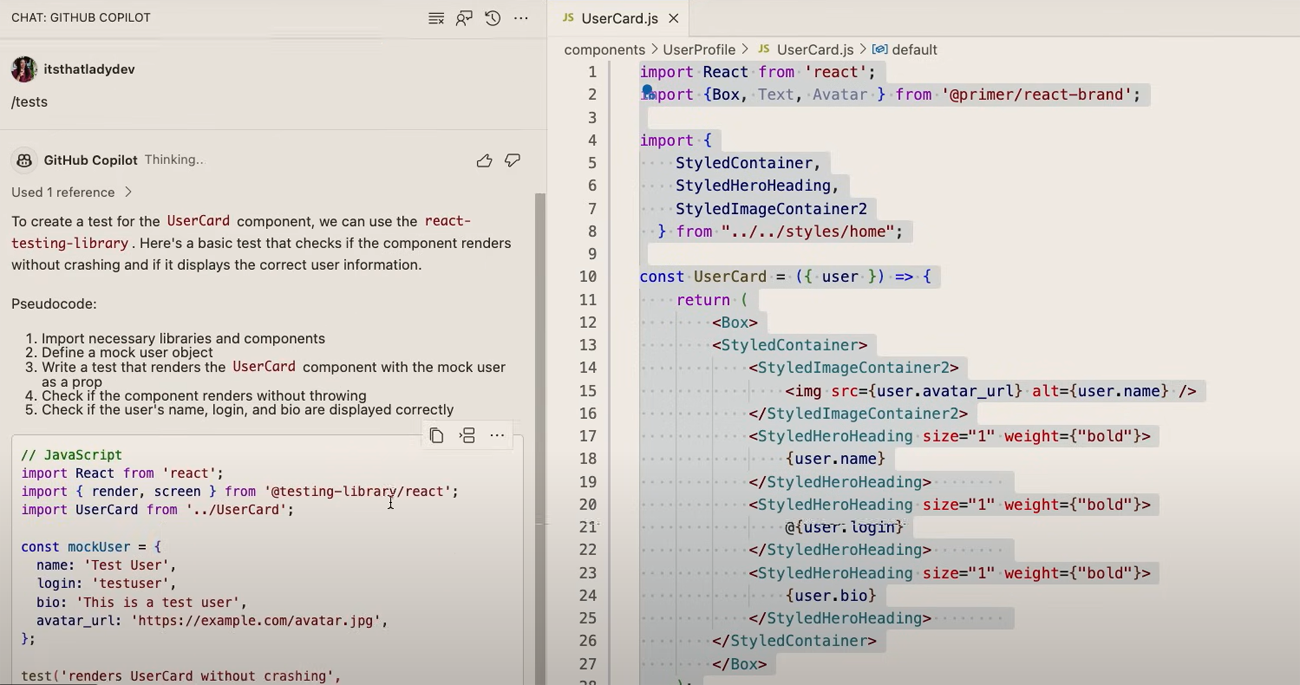
Task: Click "import UserCard from '../UserCard'" line
Action: pyautogui.click(x=158, y=509)
